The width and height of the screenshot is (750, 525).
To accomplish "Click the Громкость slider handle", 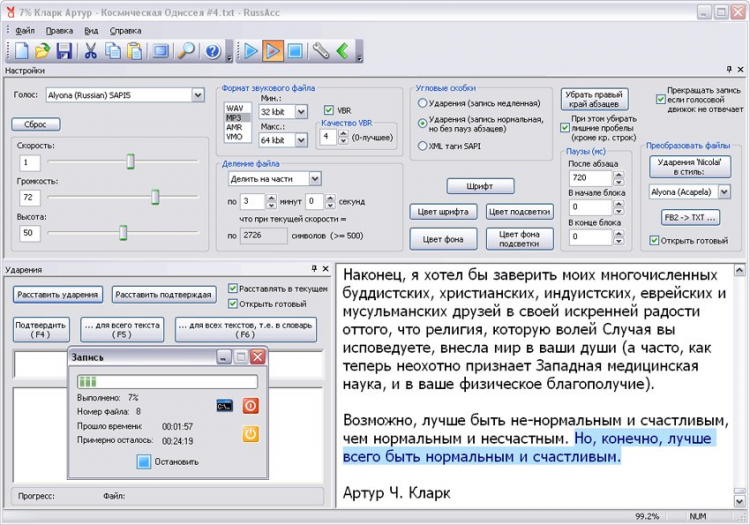I will 155,197.
